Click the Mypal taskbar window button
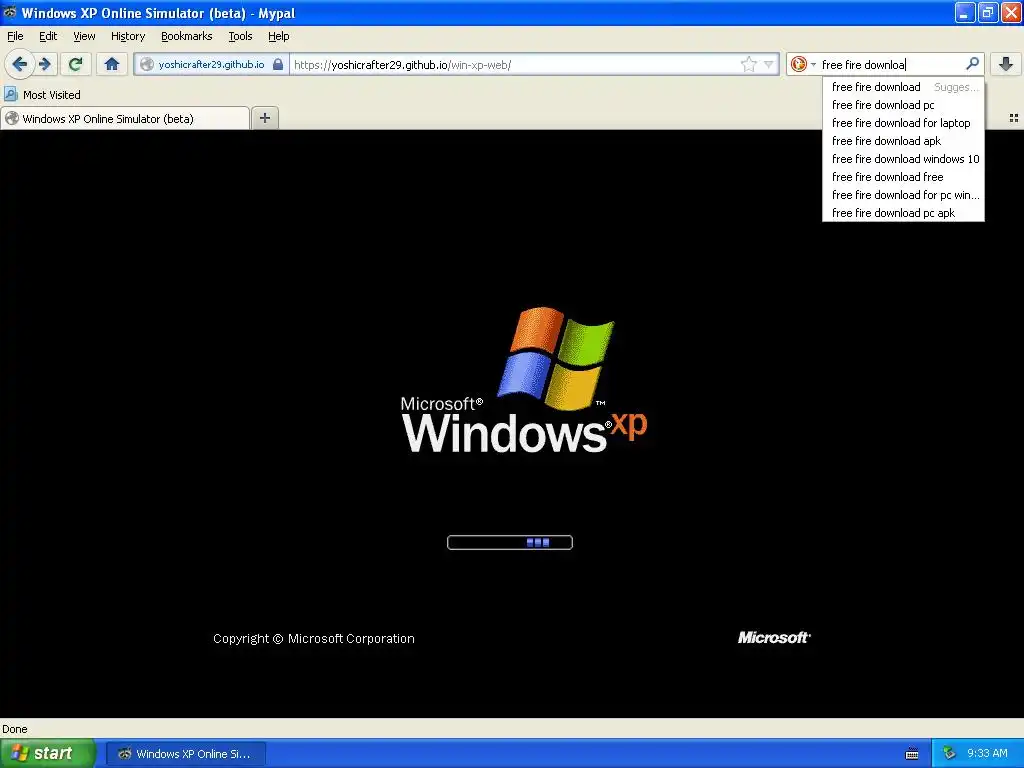Screen dimensions: 1024x768 point(185,754)
